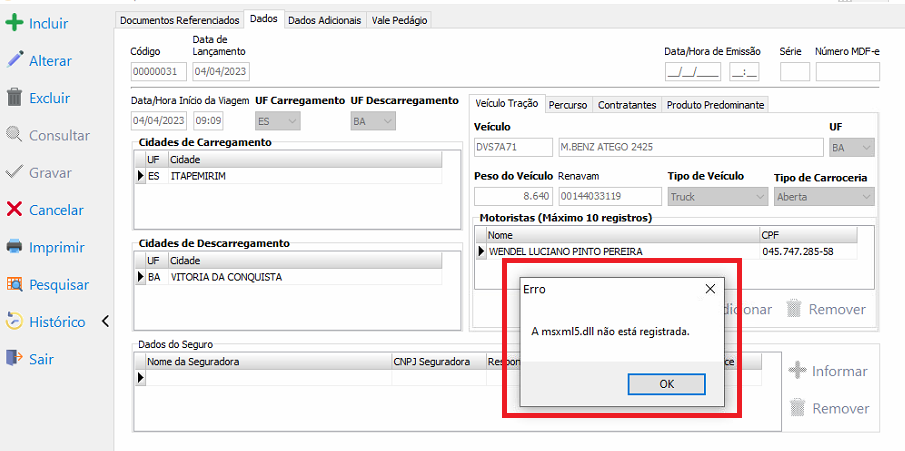
Task: Click the Pesquisar search icon
Action: (14, 284)
